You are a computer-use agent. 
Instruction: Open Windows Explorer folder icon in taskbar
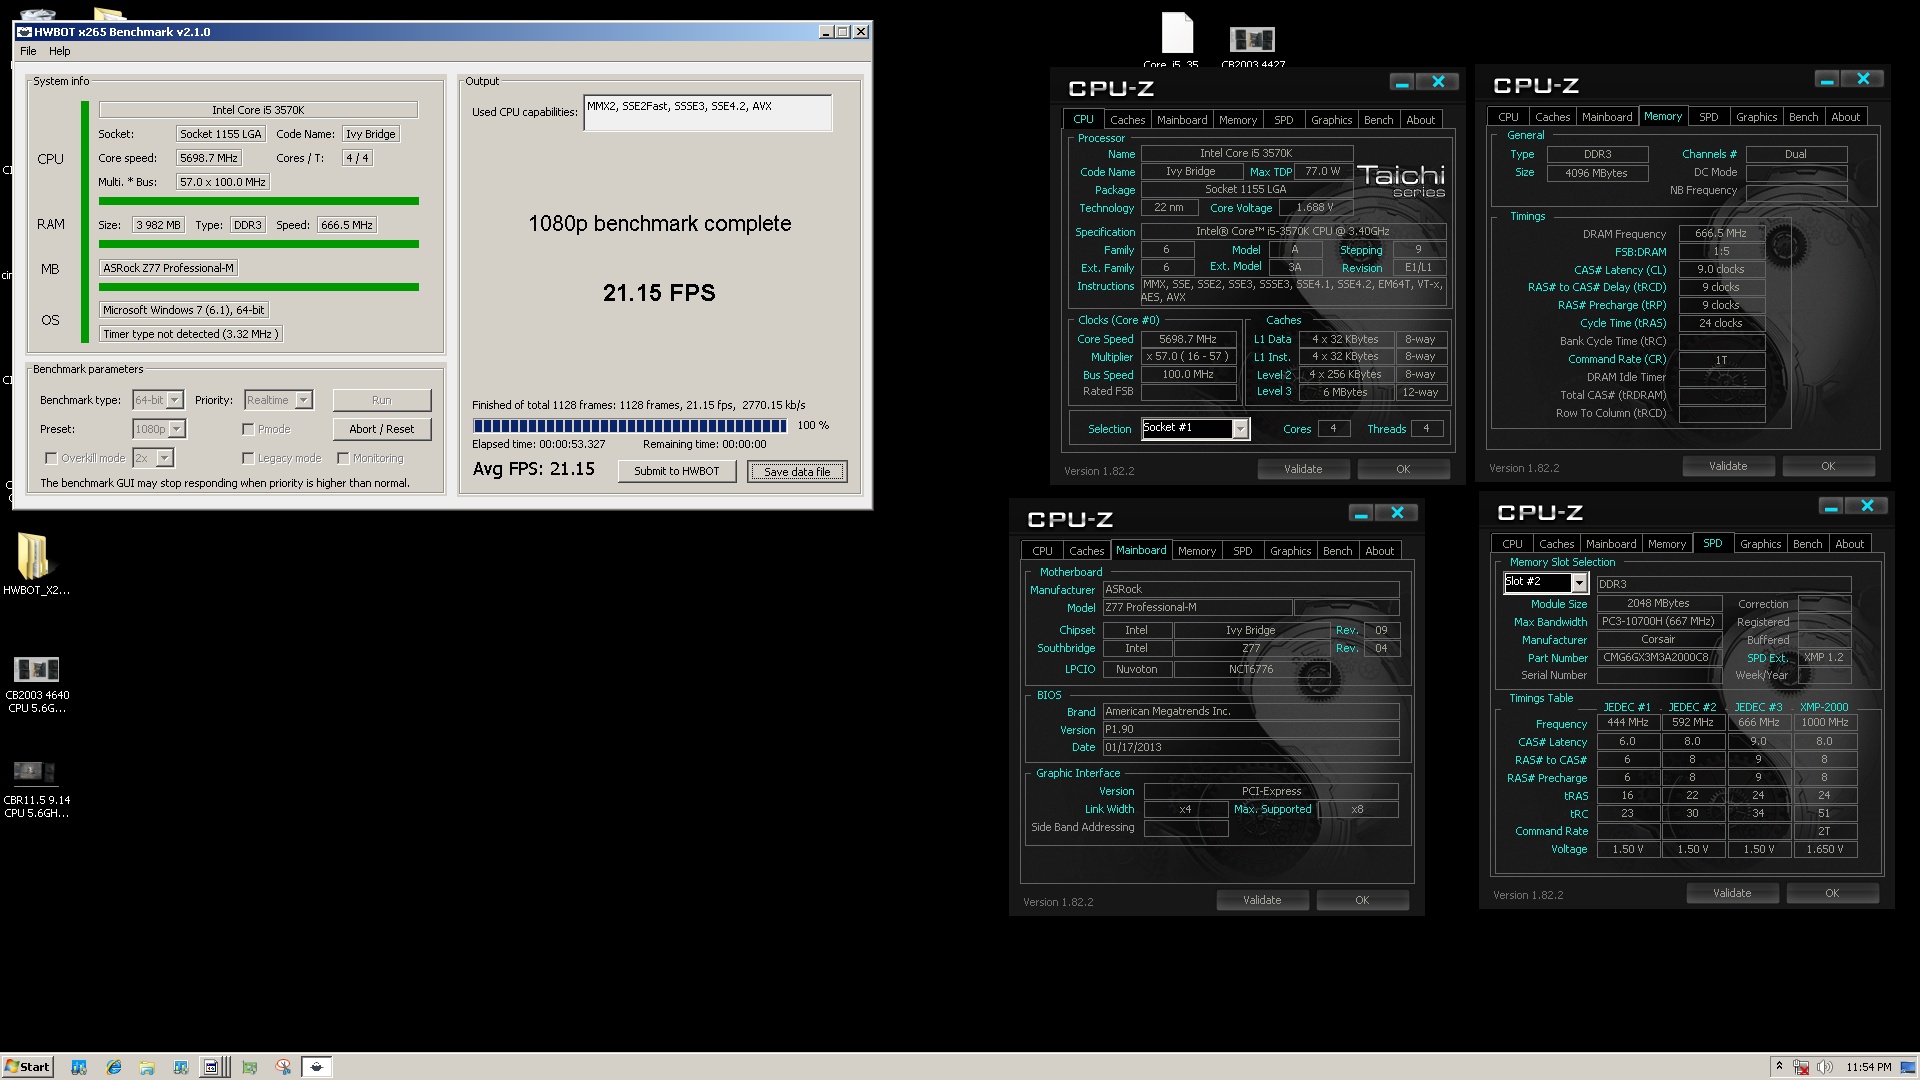pos(146,1067)
